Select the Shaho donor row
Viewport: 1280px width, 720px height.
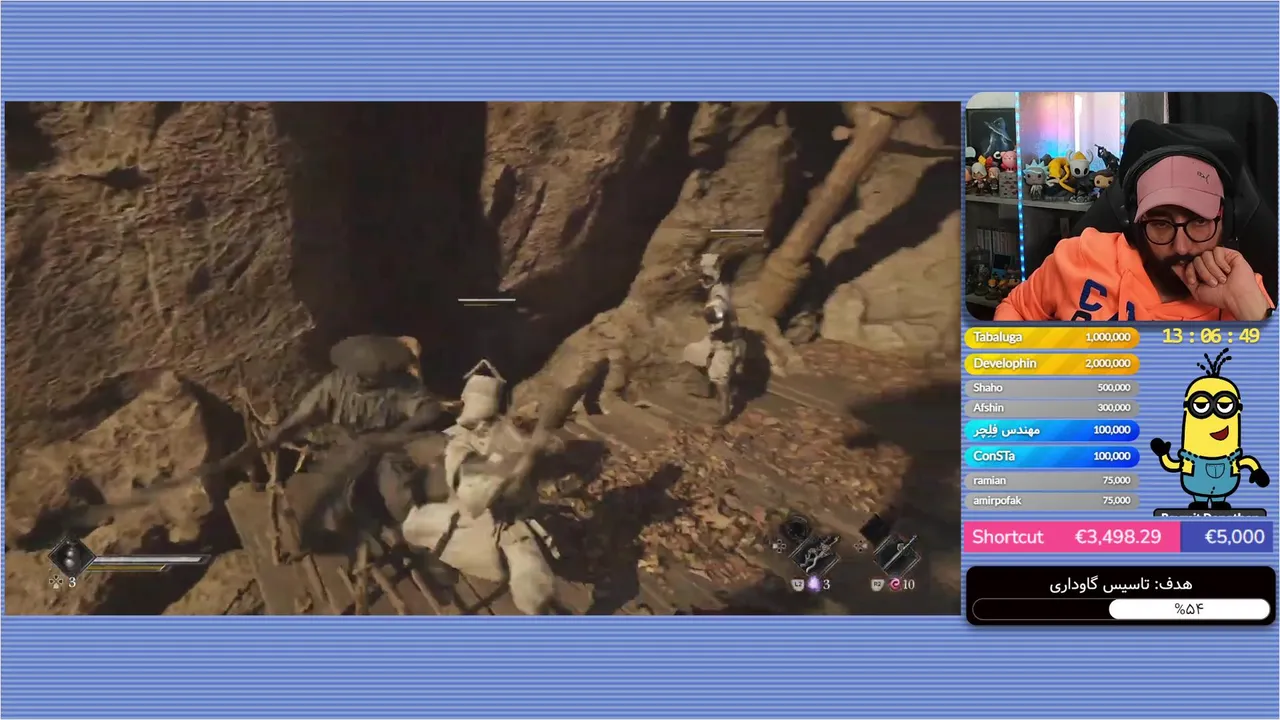click(1051, 388)
